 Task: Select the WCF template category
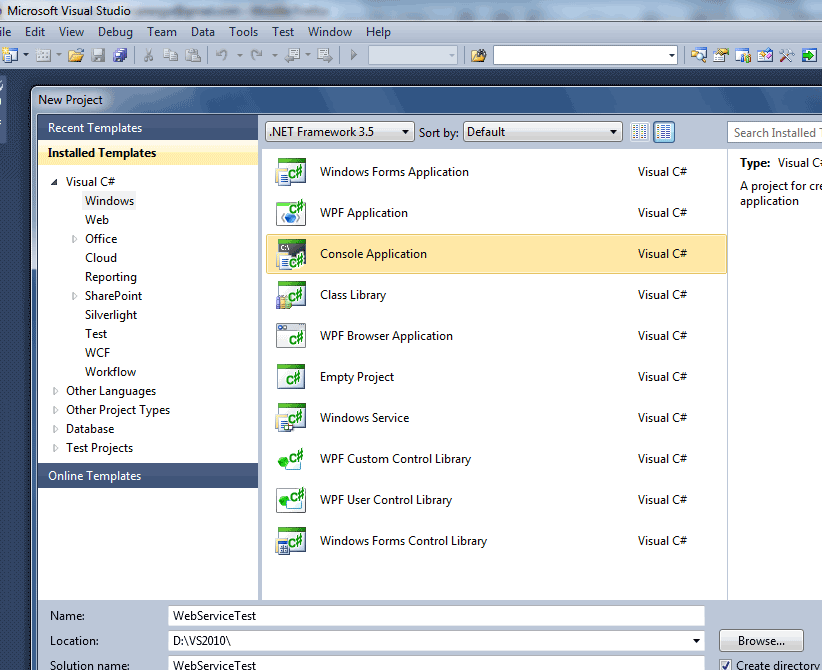pyautogui.click(x=98, y=353)
